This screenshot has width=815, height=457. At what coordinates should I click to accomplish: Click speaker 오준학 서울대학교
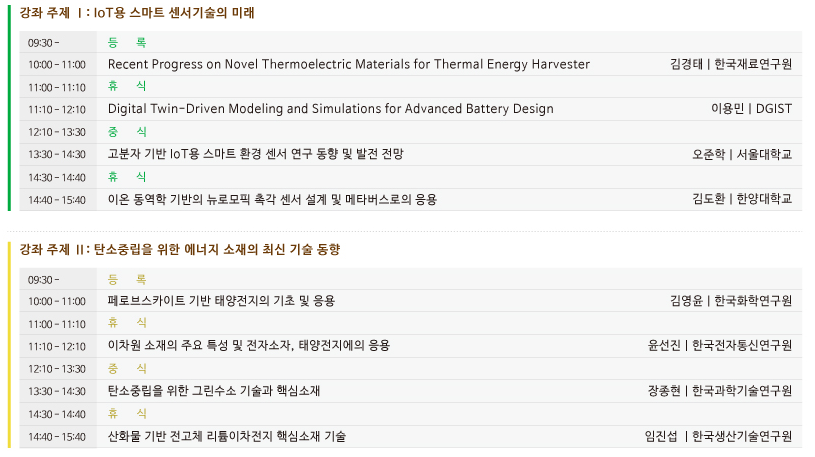point(742,154)
